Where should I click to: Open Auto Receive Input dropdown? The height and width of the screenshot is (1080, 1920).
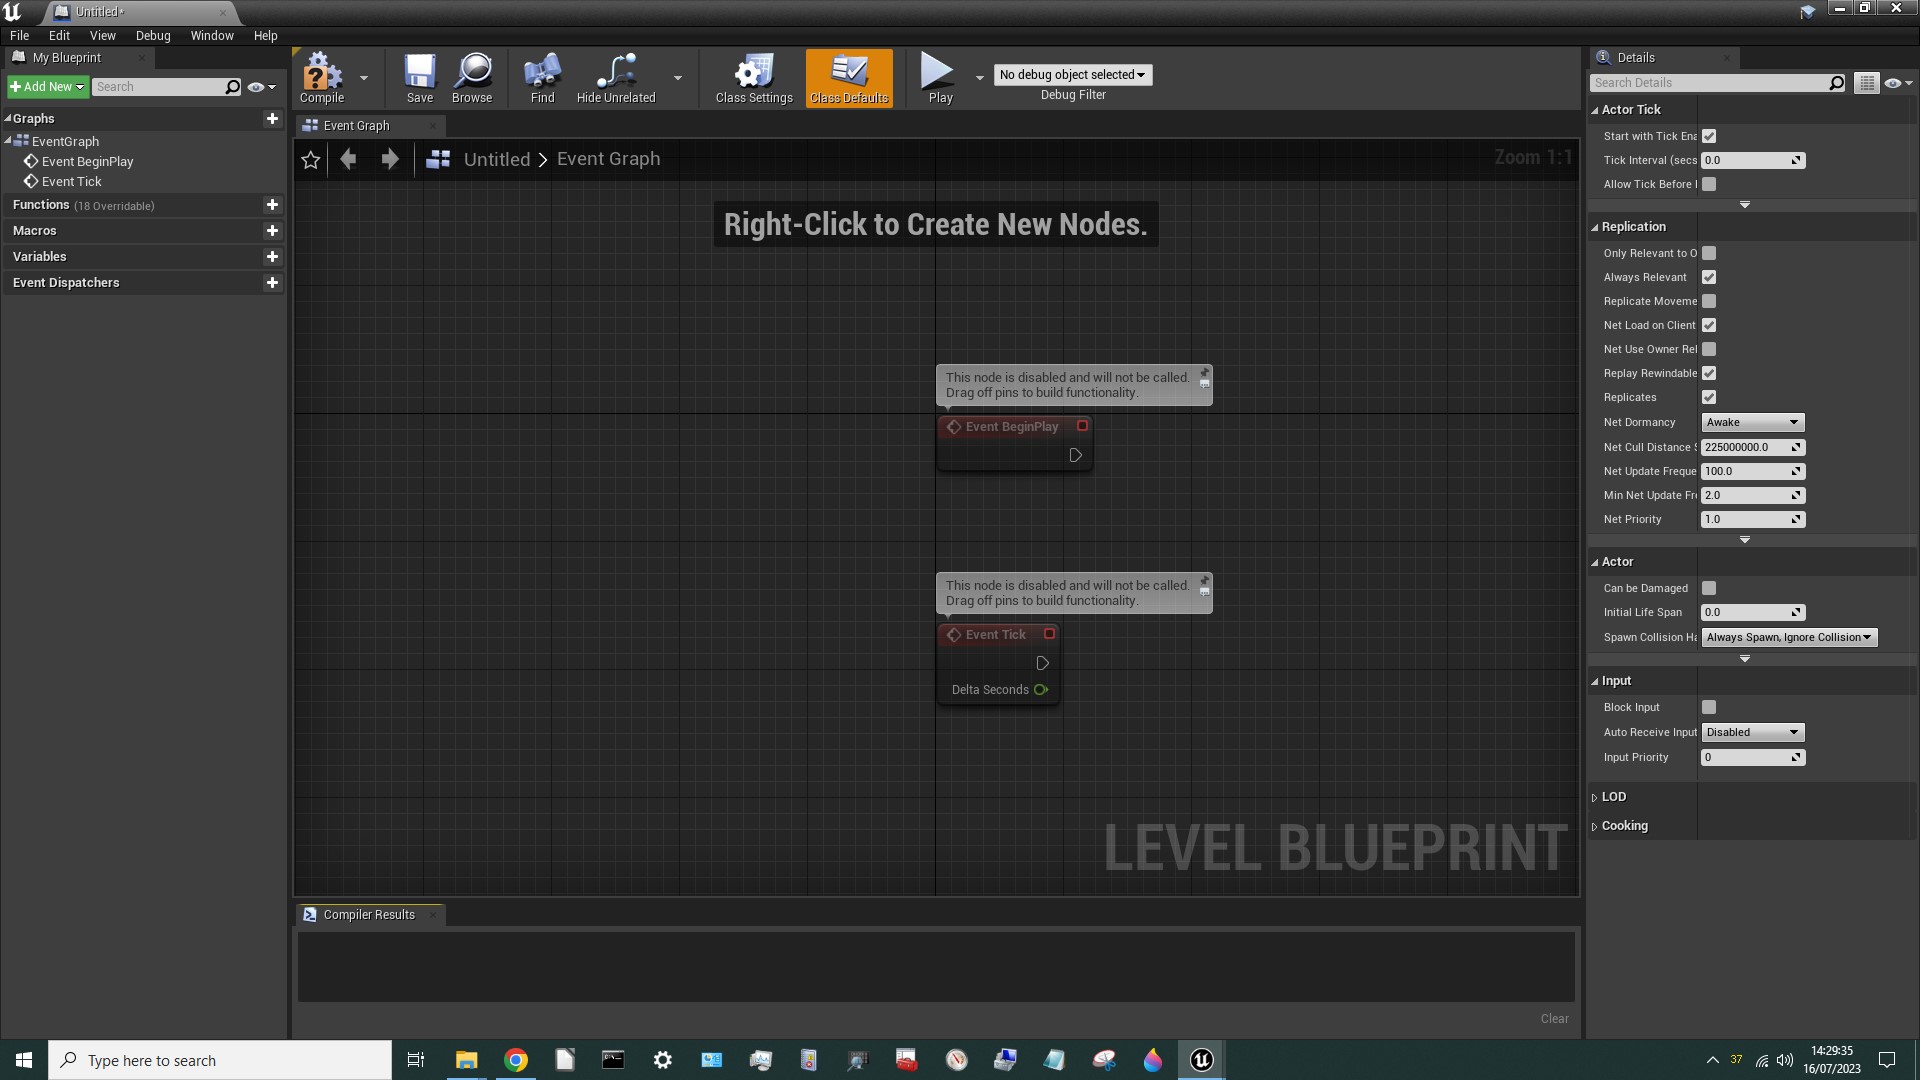pyautogui.click(x=1752, y=732)
